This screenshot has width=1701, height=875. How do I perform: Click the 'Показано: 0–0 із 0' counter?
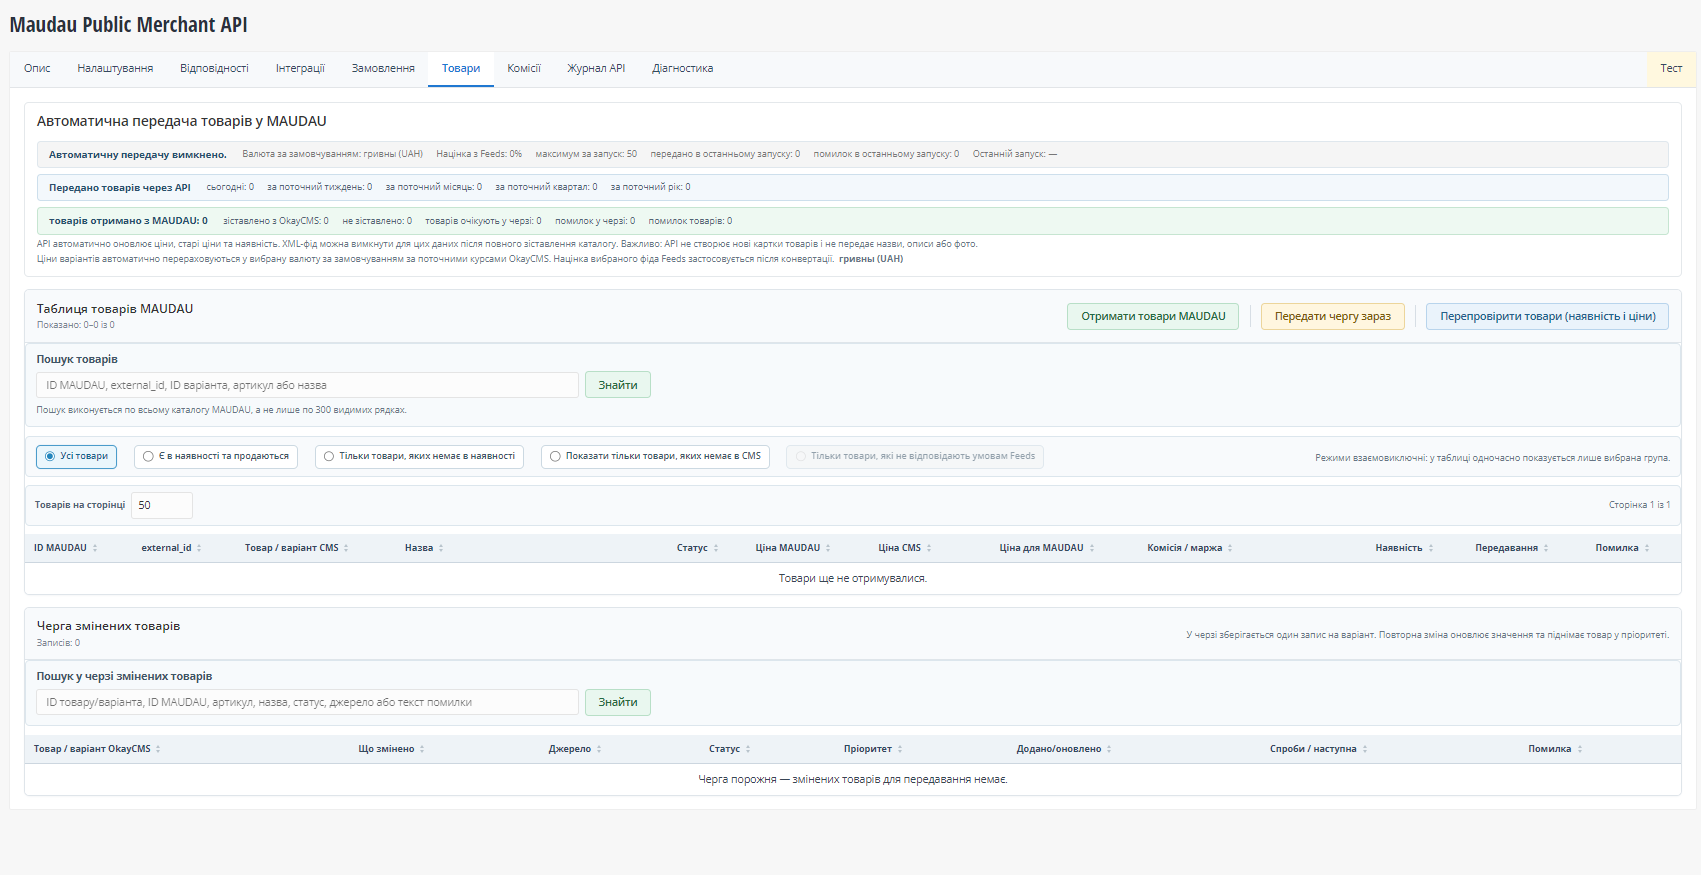76,325
